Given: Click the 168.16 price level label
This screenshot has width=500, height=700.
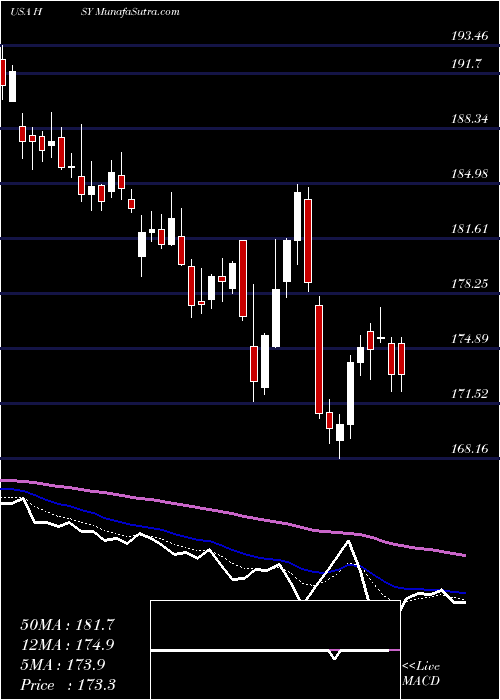Looking at the screenshot, I should click(x=470, y=449).
